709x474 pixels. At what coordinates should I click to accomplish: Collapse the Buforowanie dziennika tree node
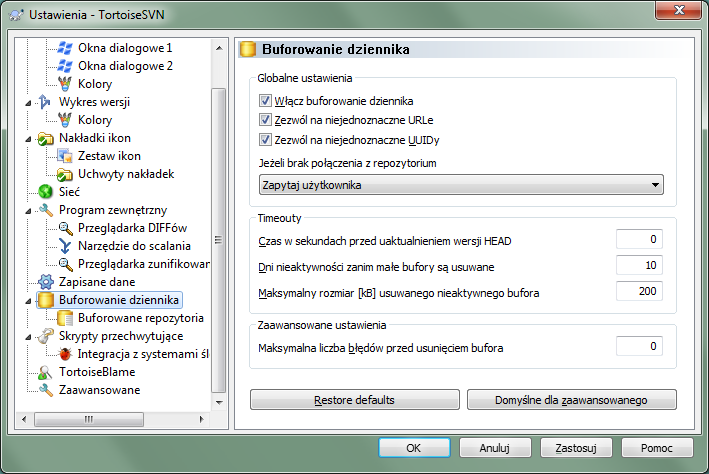(x=28, y=301)
